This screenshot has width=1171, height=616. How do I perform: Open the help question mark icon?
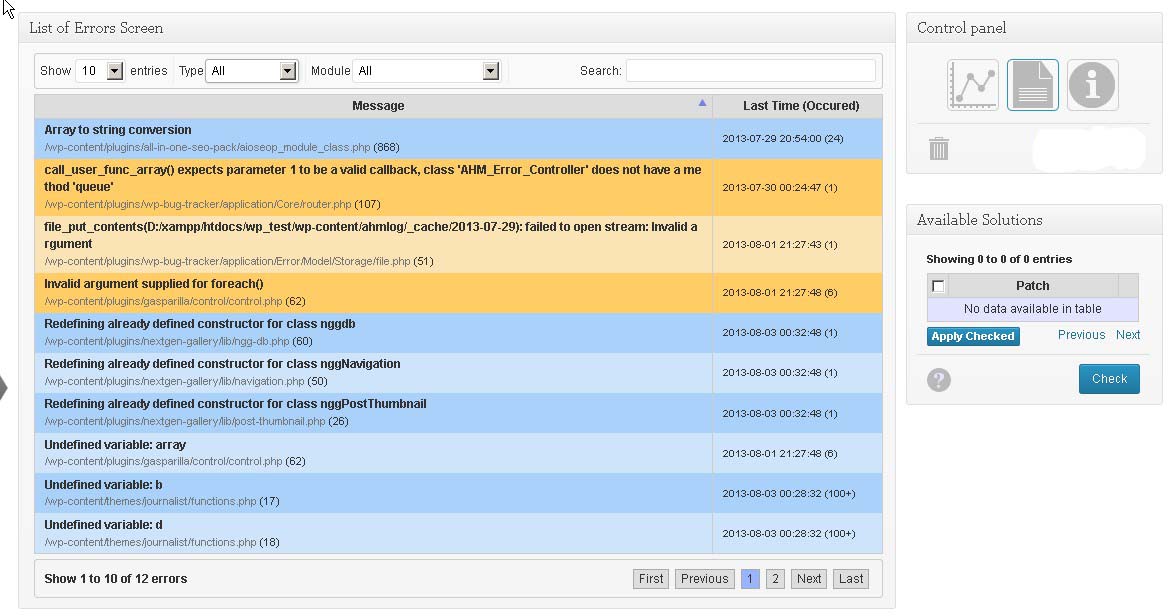click(939, 380)
